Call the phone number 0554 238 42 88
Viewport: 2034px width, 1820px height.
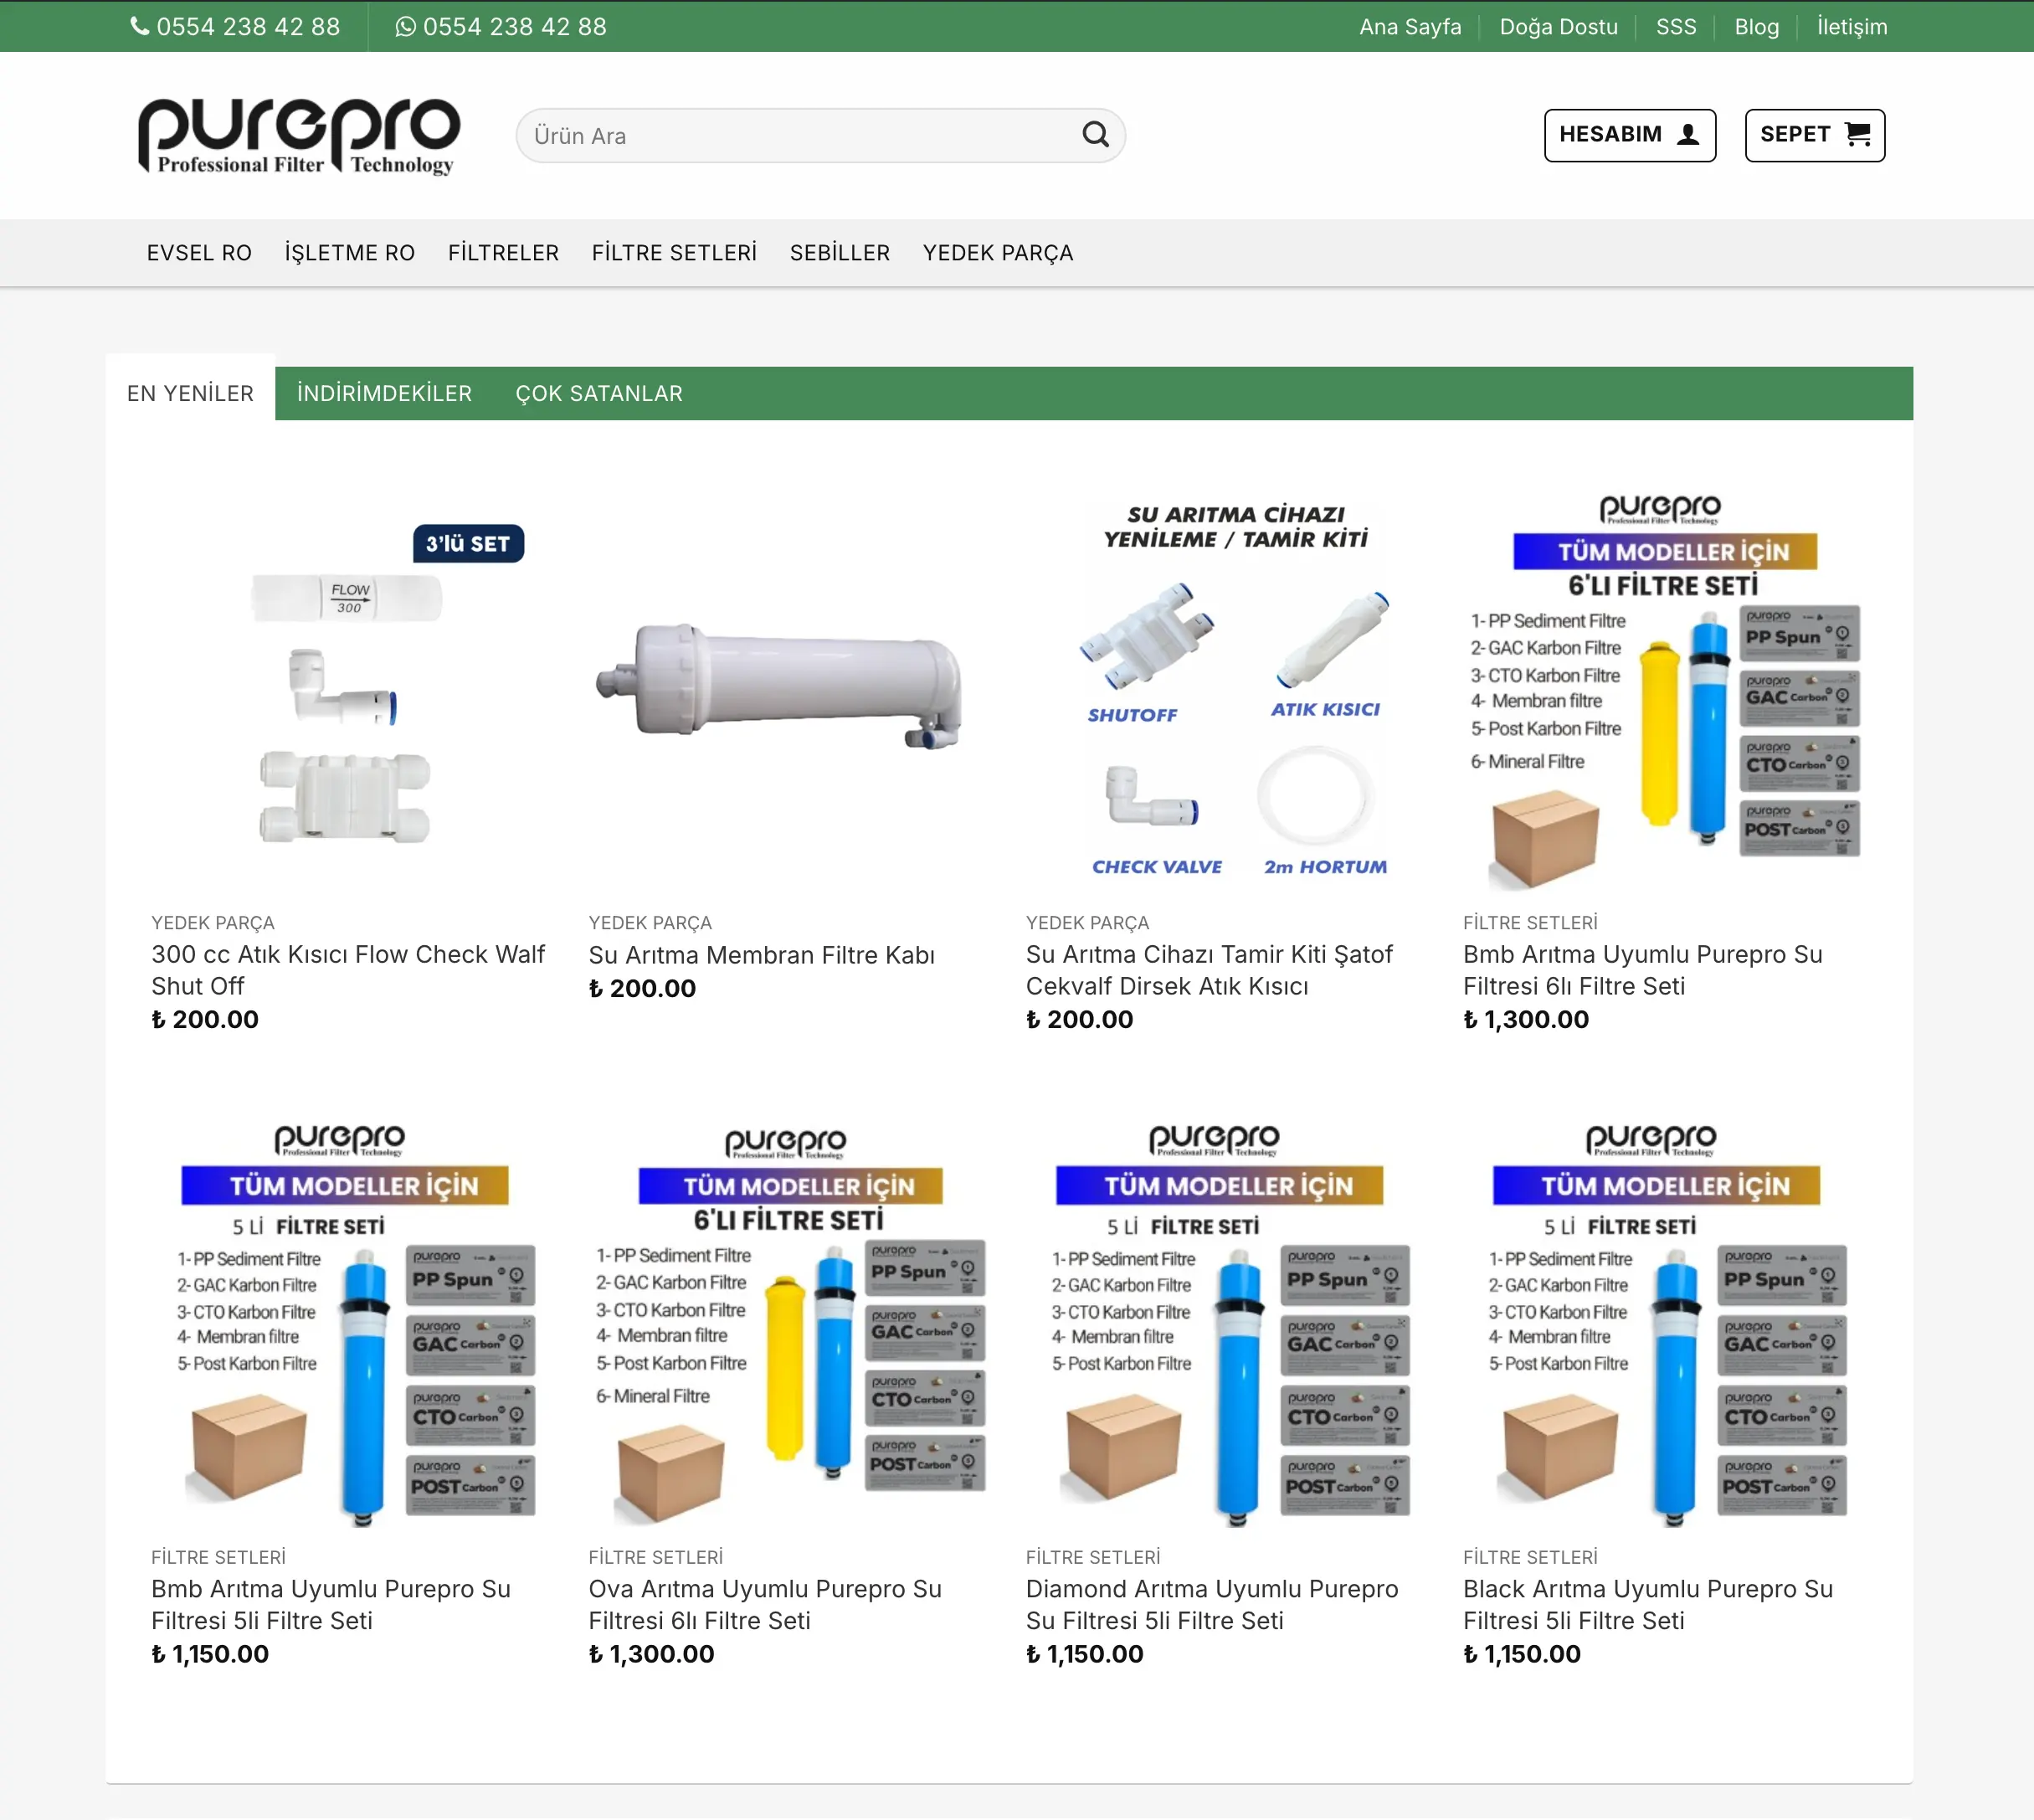(248, 26)
